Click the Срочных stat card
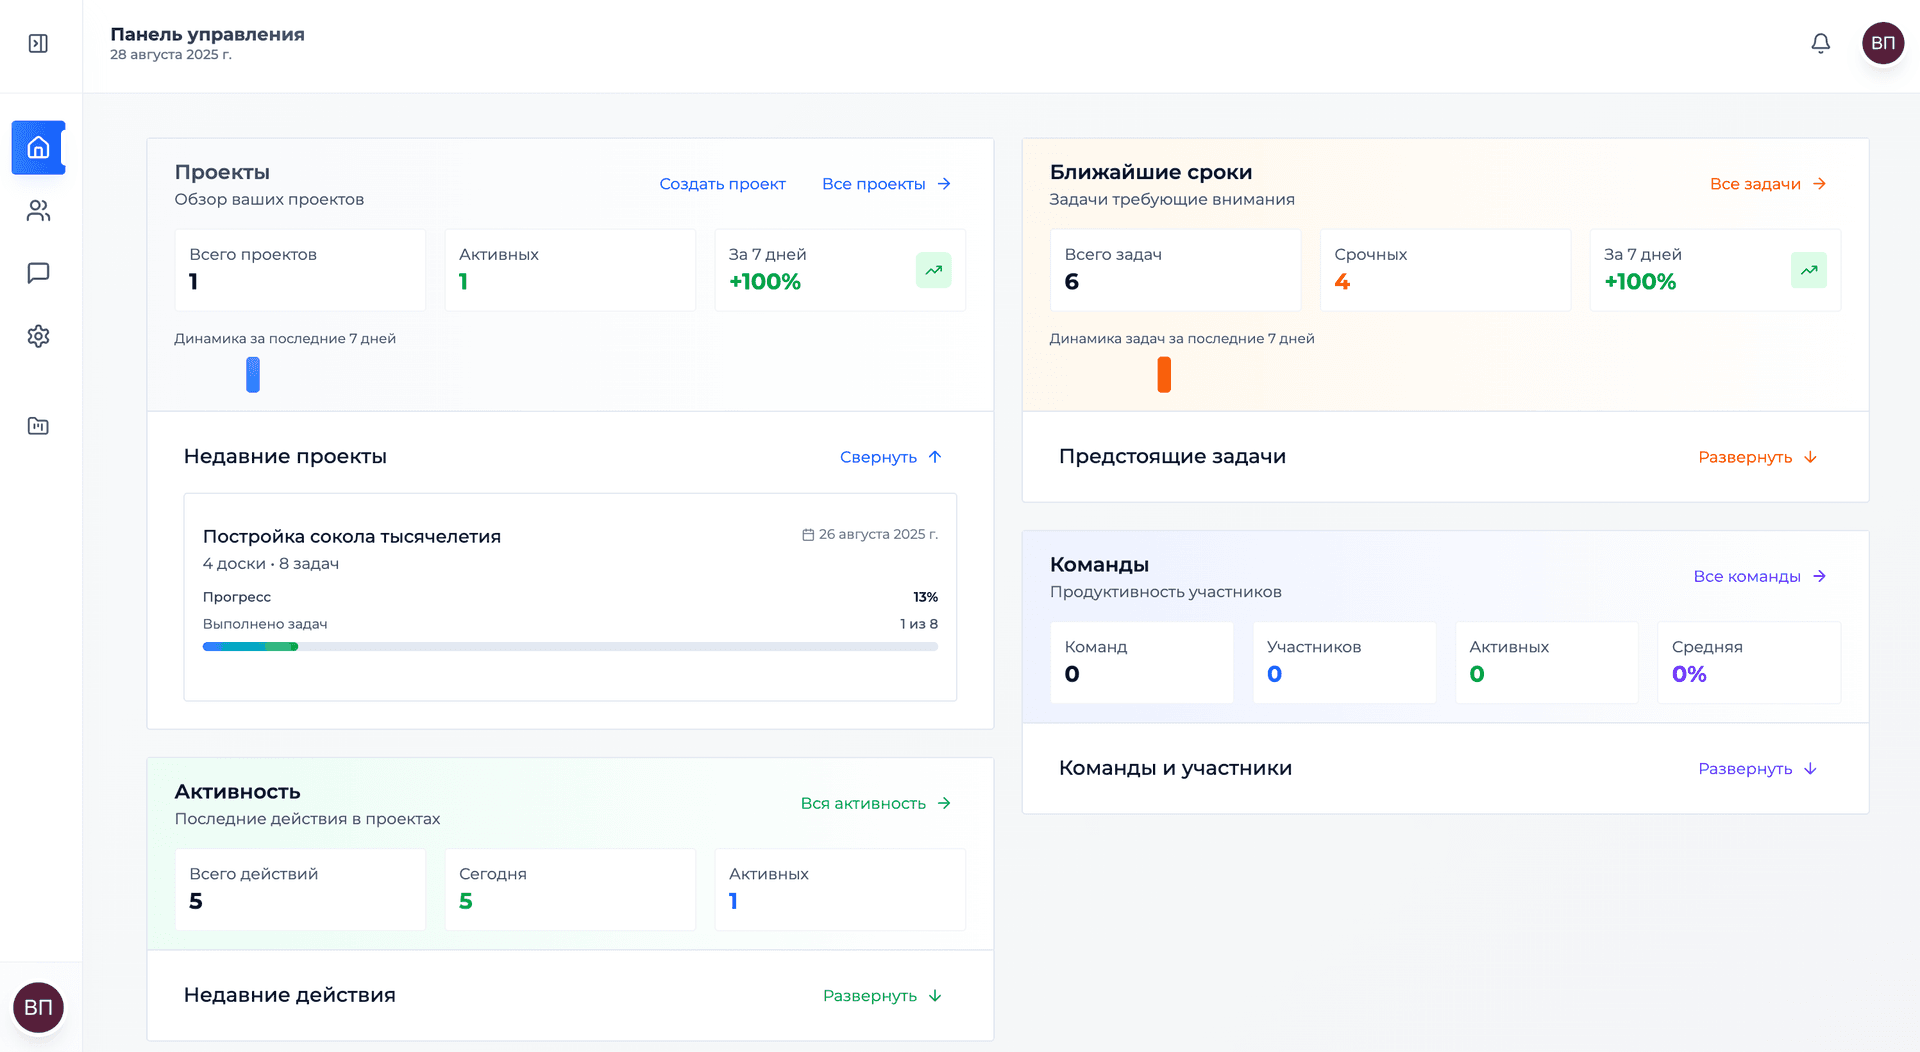The height and width of the screenshot is (1052, 1920). (x=1445, y=270)
